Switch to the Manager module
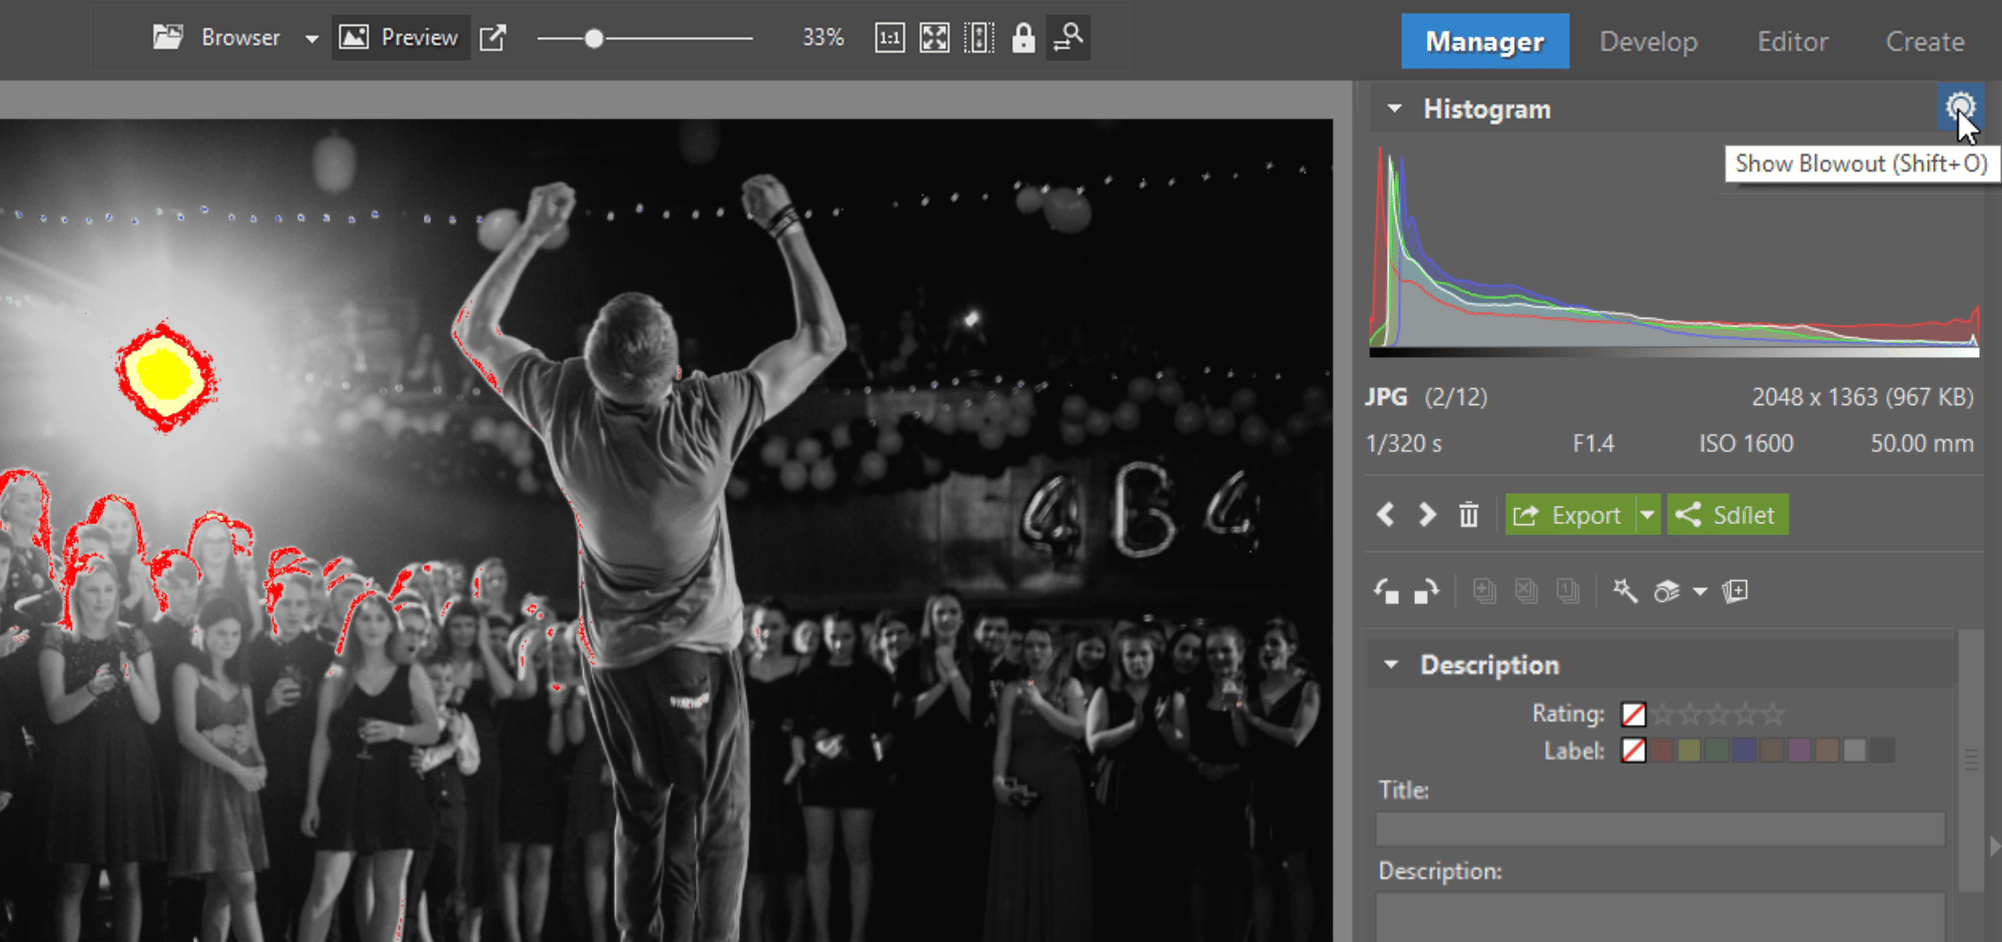This screenshot has height=942, width=2002. 1485,41
